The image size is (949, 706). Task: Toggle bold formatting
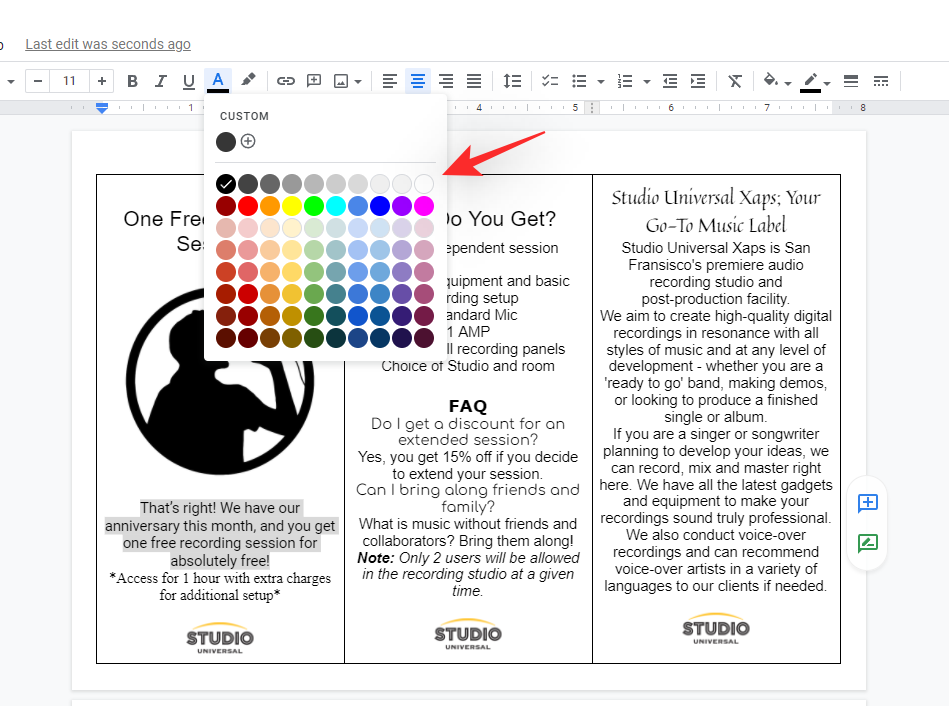(x=132, y=81)
